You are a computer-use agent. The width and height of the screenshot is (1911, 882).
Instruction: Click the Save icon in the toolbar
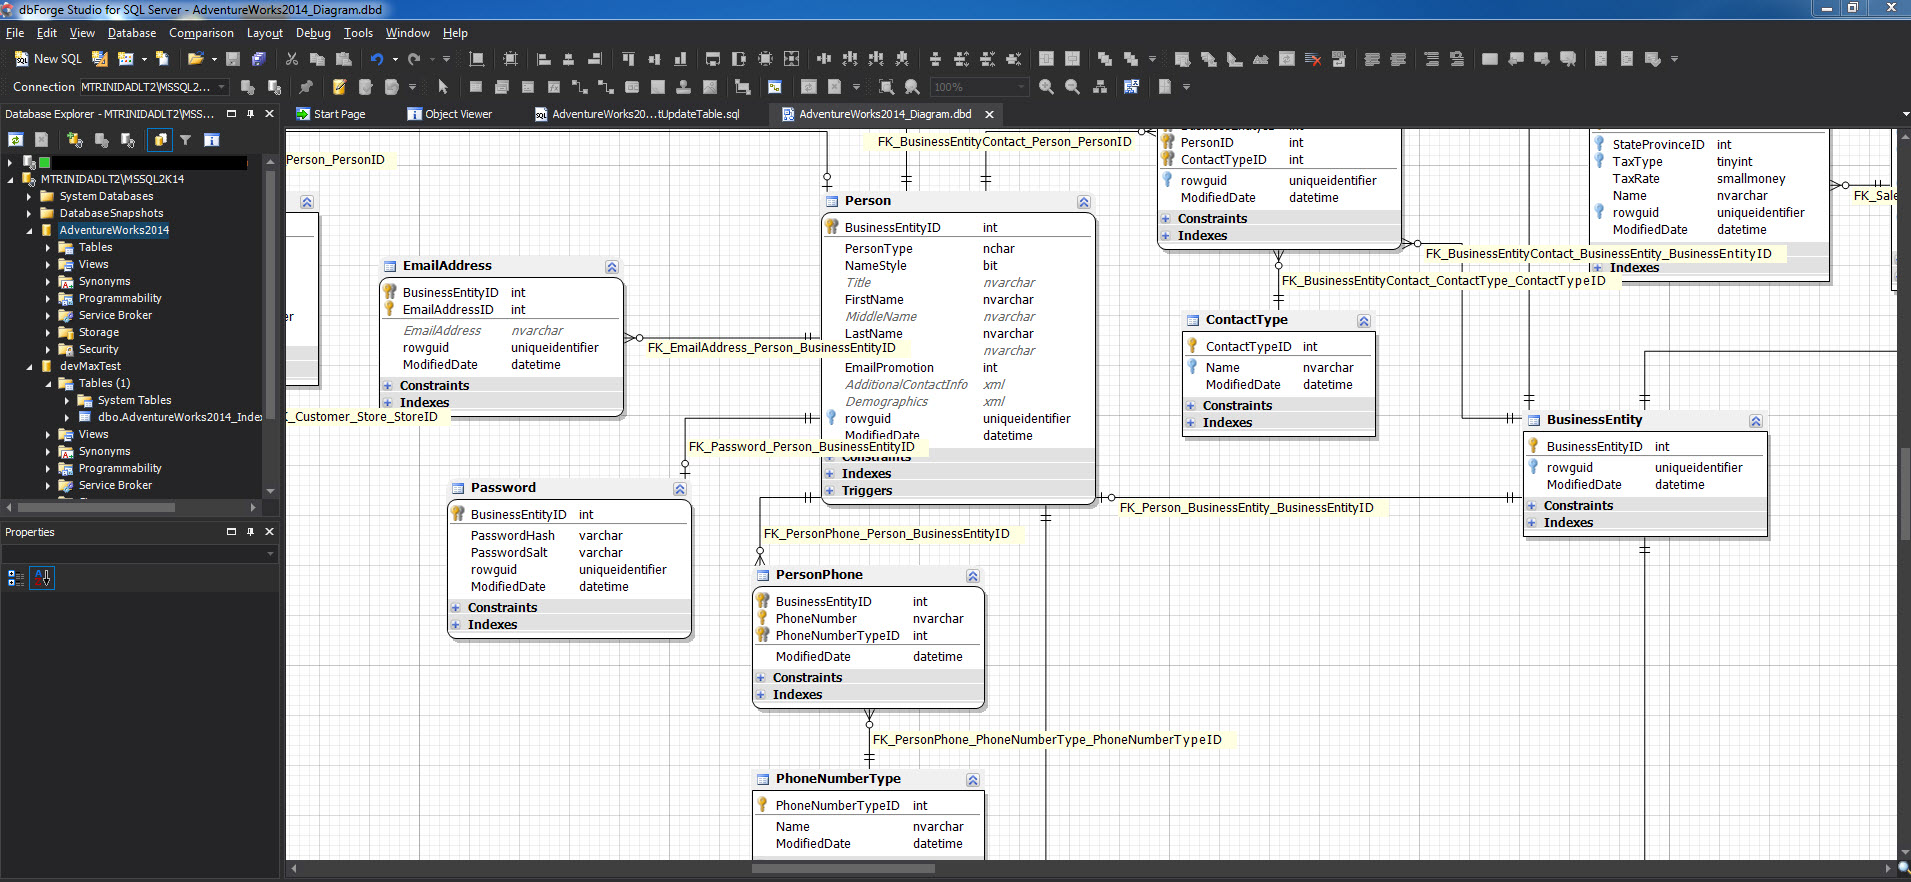coord(233,59)
